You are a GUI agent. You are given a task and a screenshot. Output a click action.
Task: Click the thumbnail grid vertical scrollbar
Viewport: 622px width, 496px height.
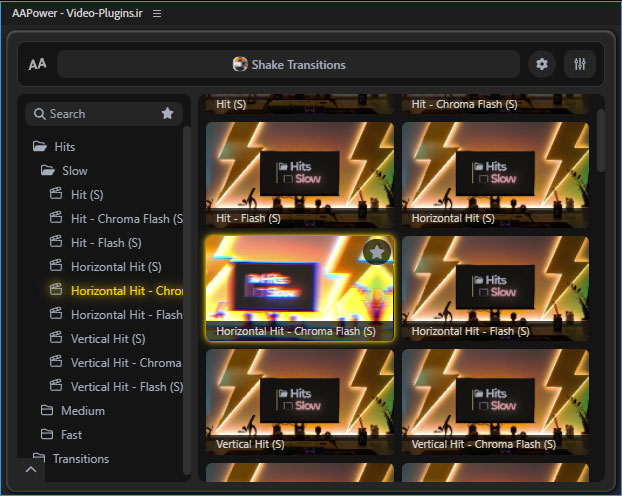tap(601, 140)
